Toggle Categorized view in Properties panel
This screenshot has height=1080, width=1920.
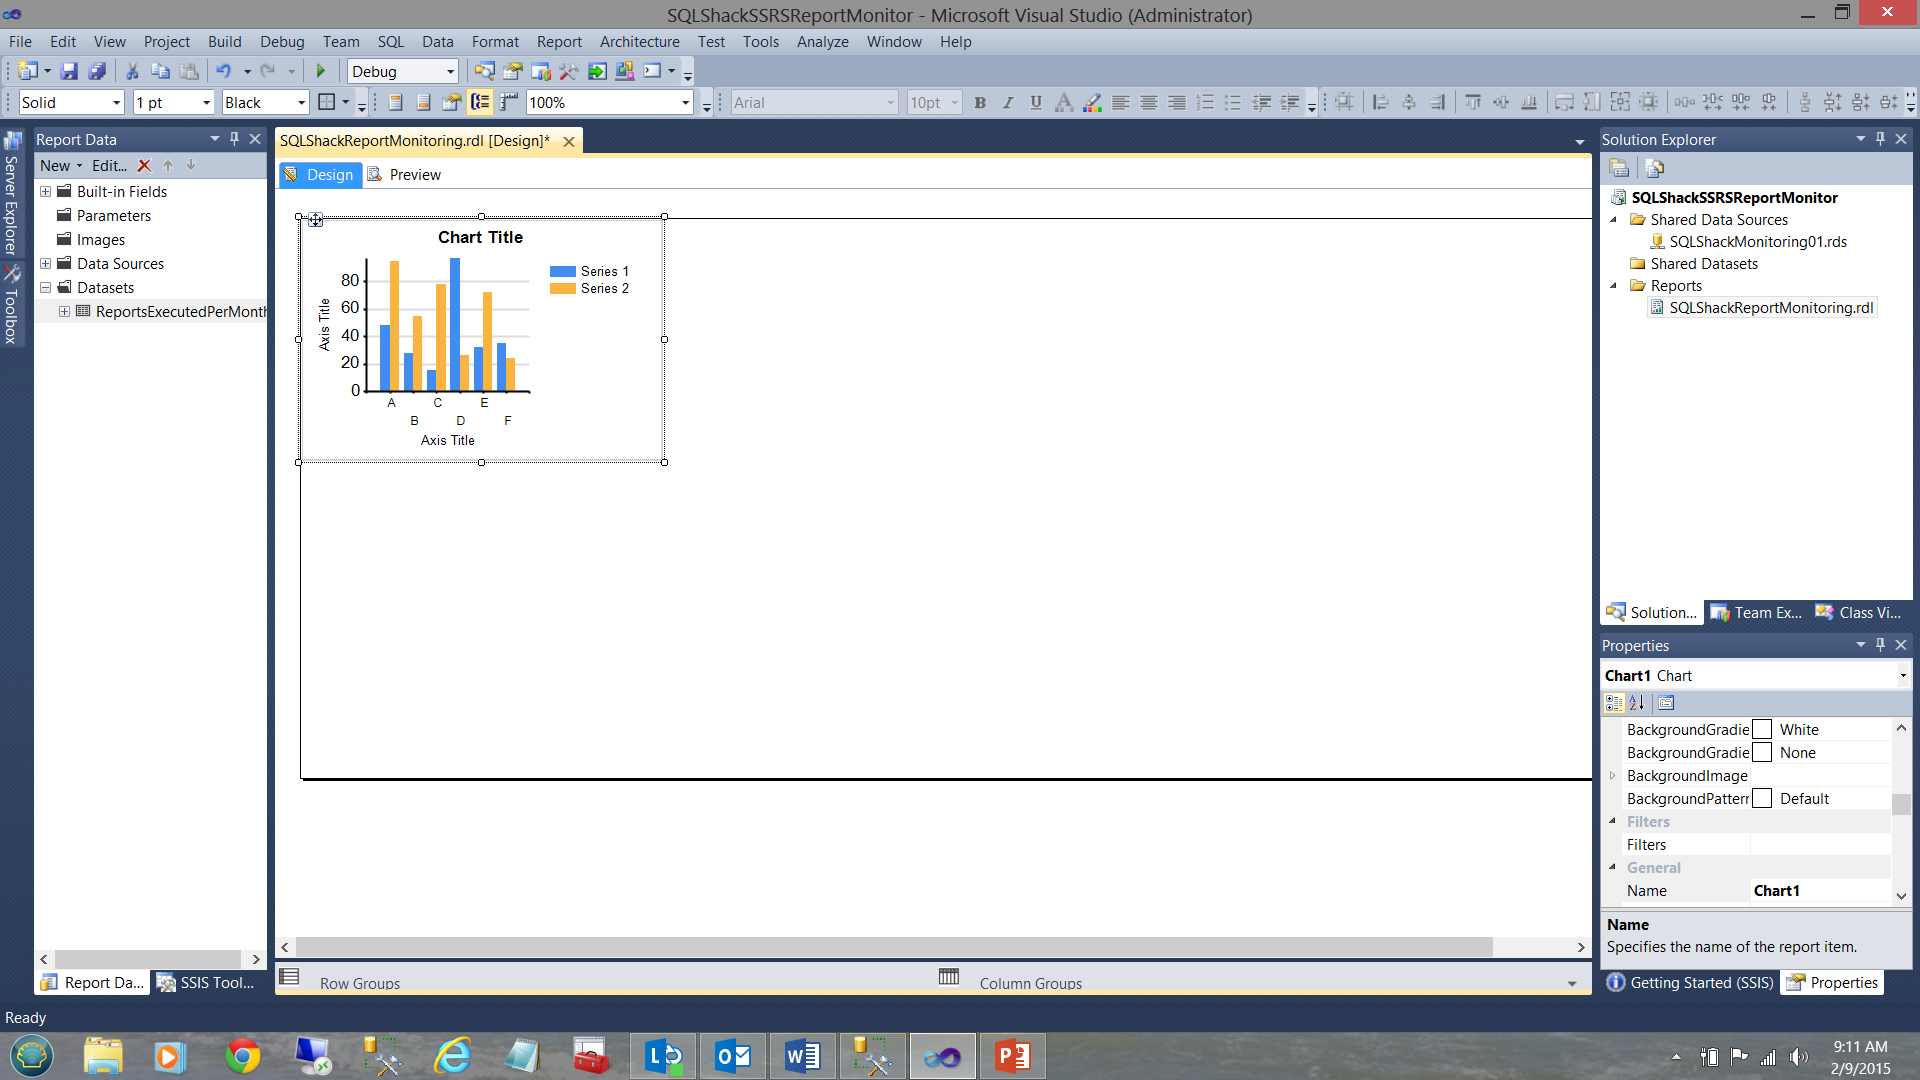tap(1613, 703)
